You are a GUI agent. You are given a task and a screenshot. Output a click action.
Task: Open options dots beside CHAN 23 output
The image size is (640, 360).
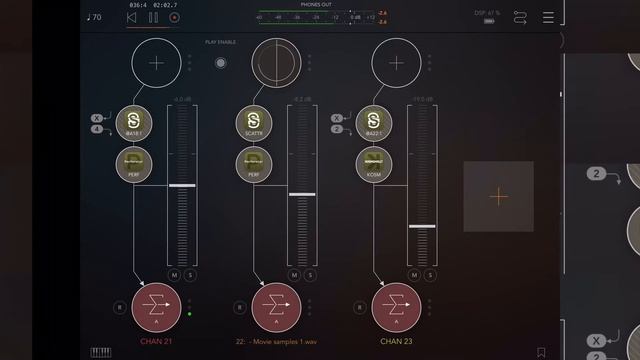[429, 307]
